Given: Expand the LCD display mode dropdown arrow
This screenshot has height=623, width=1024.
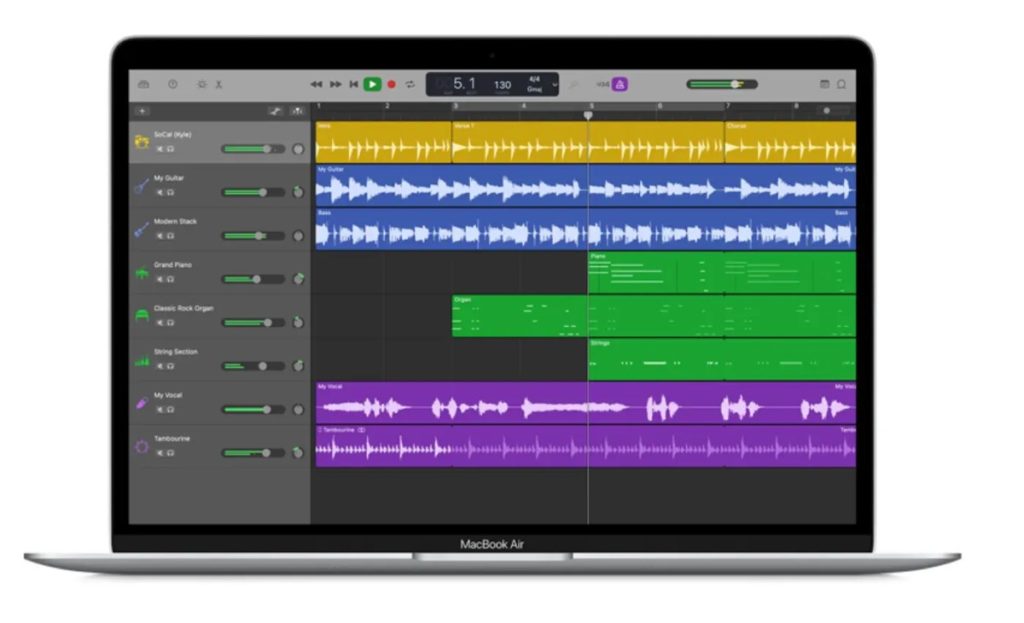Looking at the screenshot, I should [555, 85].
